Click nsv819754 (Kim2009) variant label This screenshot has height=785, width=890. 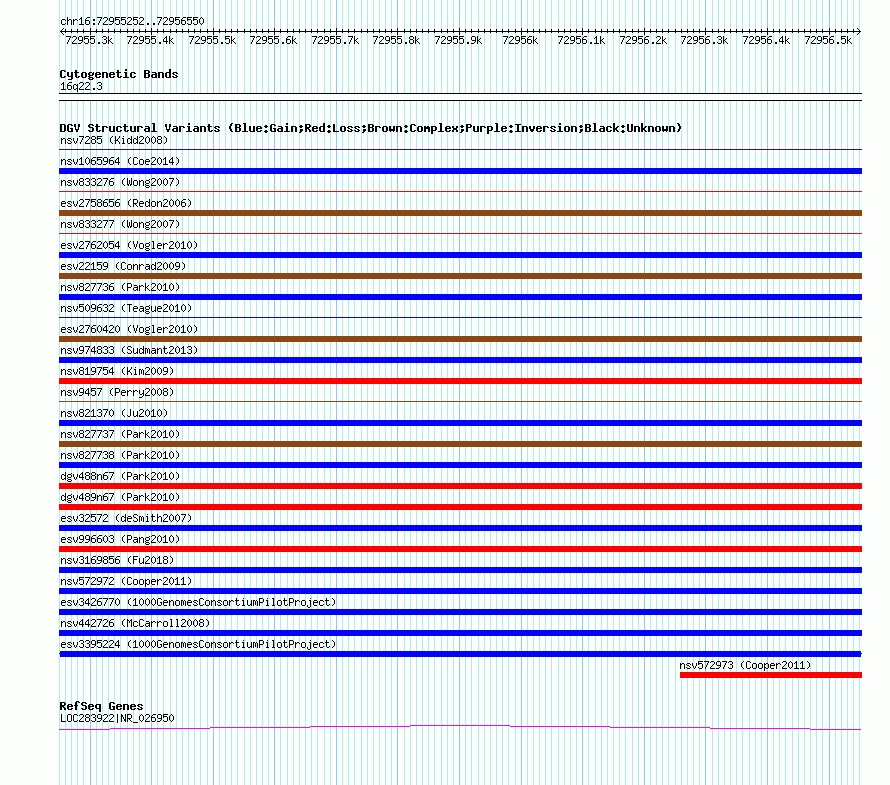(x=117, y=371)
